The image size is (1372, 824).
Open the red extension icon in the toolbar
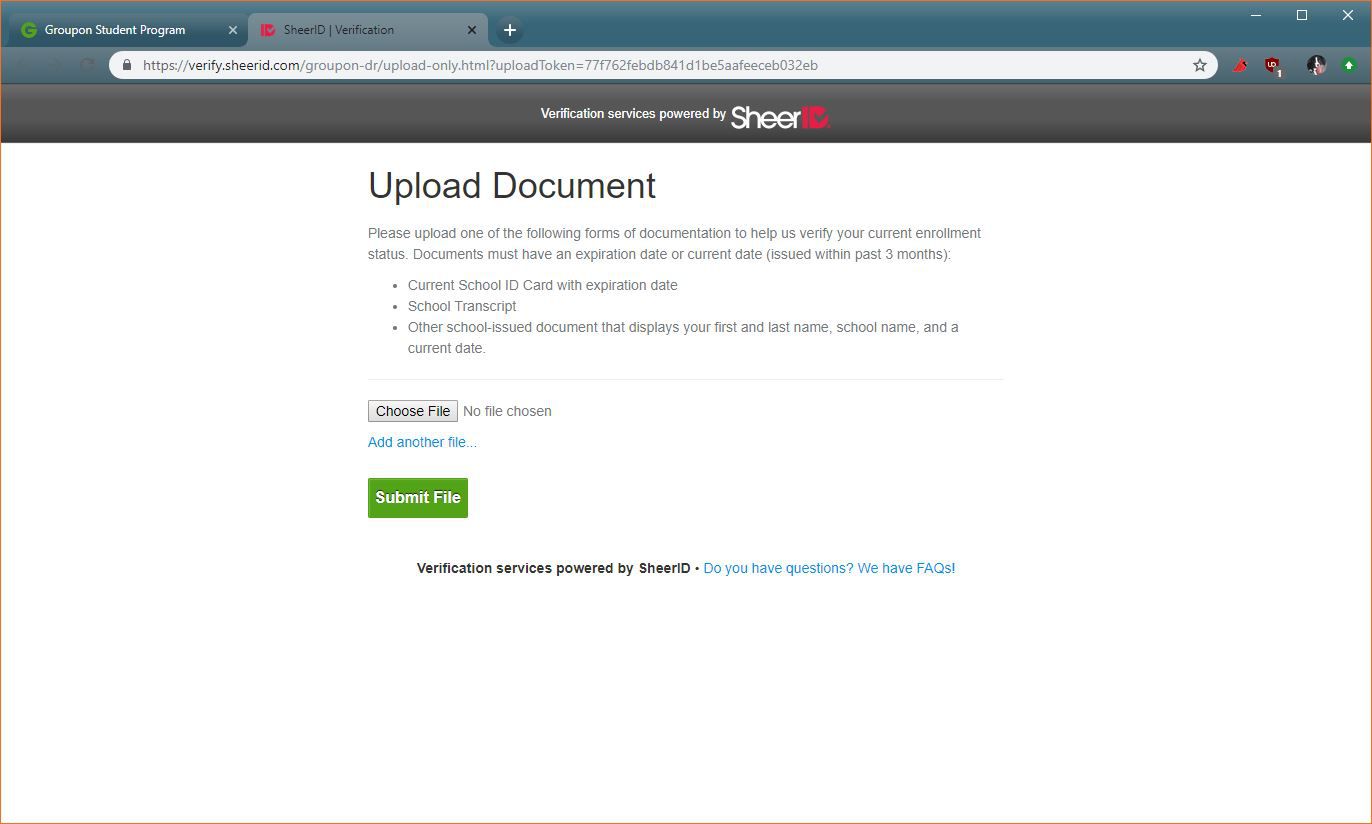click(x=1240, y=65)
